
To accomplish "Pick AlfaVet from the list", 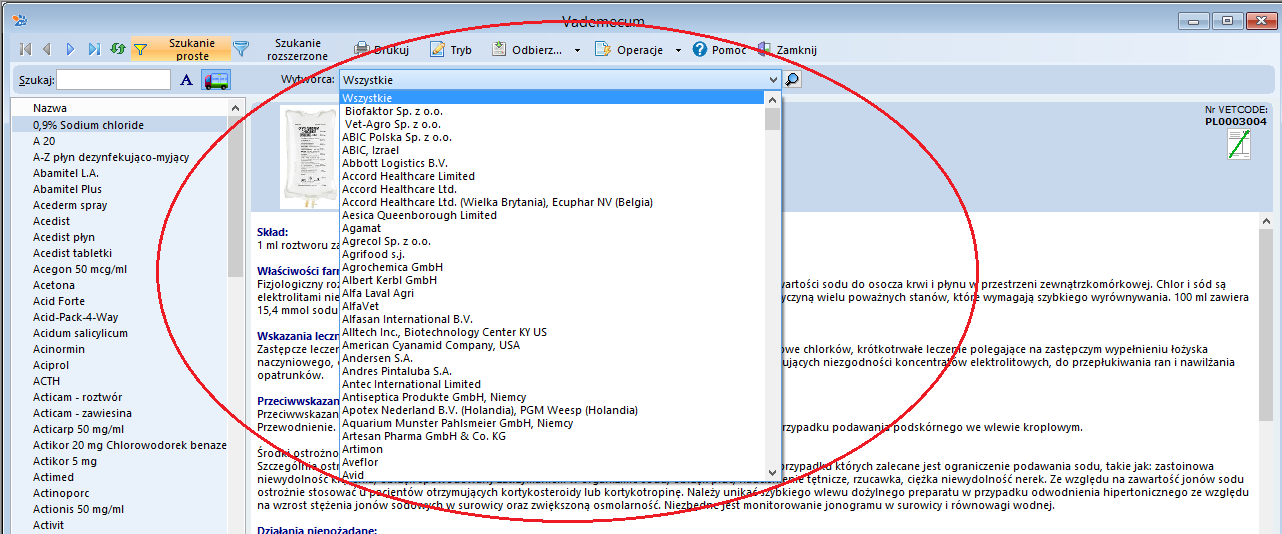I will pyautogui.click(x=553, y=306).
